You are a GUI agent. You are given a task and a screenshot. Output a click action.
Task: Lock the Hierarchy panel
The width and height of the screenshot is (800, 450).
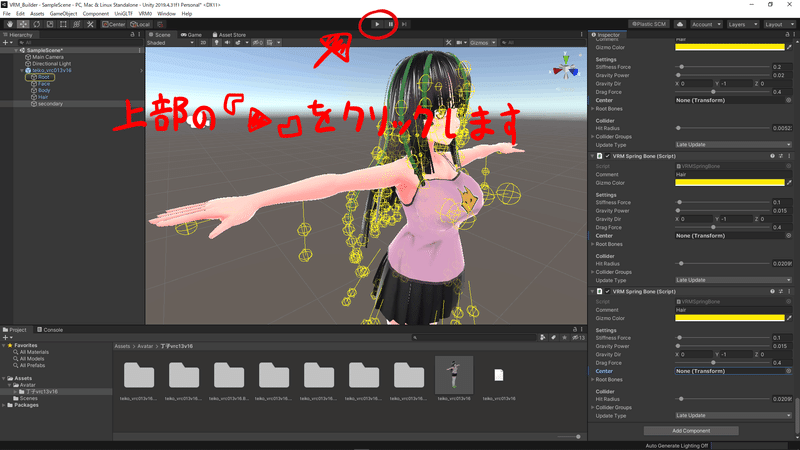pos(132,35)
